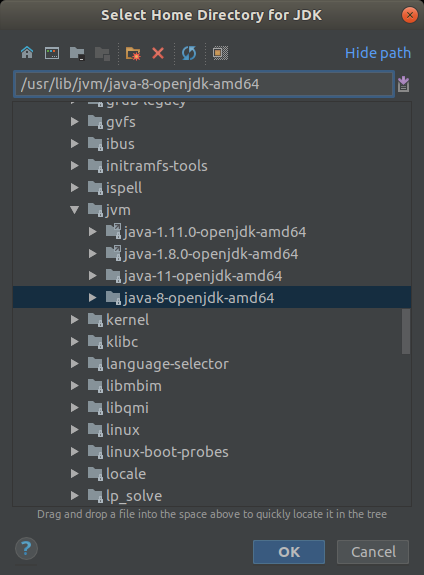Create a new folder with toolbar icon

(x=133, y=54)
